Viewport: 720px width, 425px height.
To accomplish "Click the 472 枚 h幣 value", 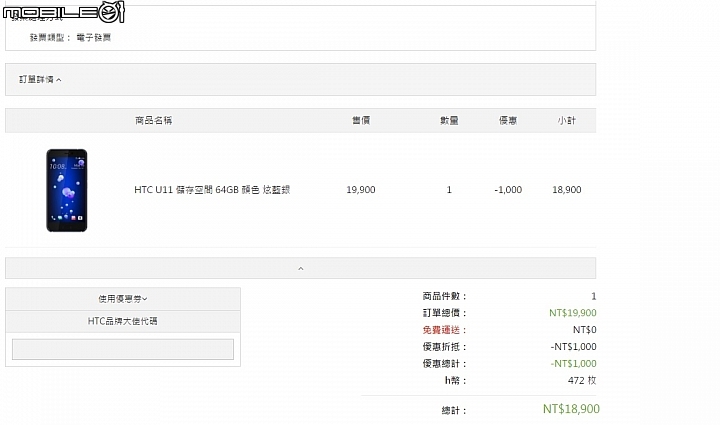I will [x=582, y=380].
